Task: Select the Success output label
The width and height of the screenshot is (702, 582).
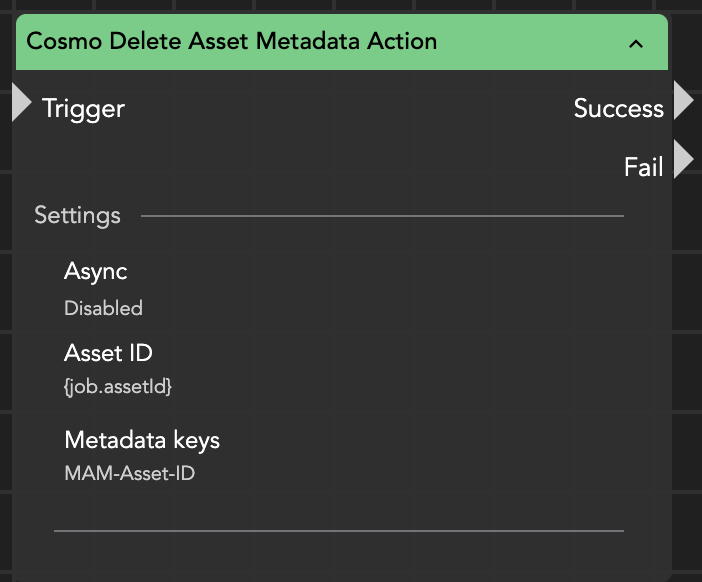Action: point(618,108)
